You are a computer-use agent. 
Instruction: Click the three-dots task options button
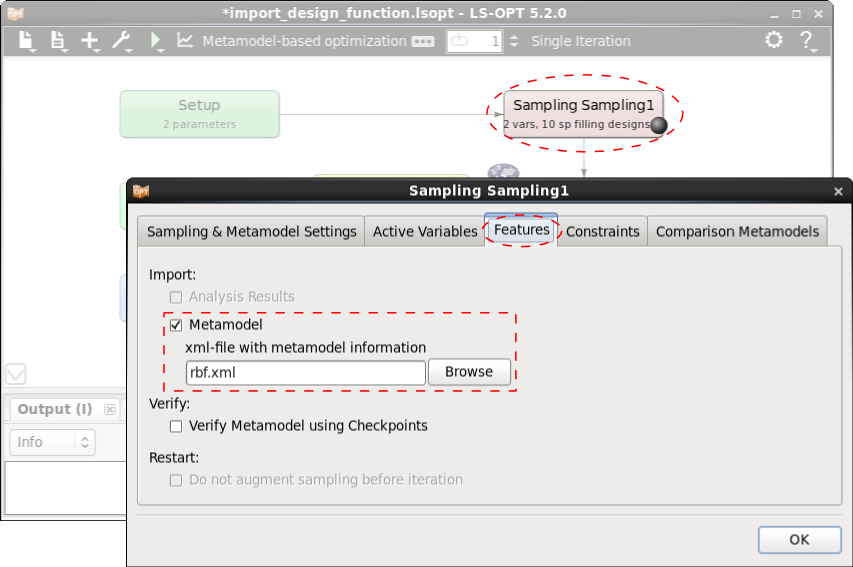pyautogui.click(x=423, y=41)
